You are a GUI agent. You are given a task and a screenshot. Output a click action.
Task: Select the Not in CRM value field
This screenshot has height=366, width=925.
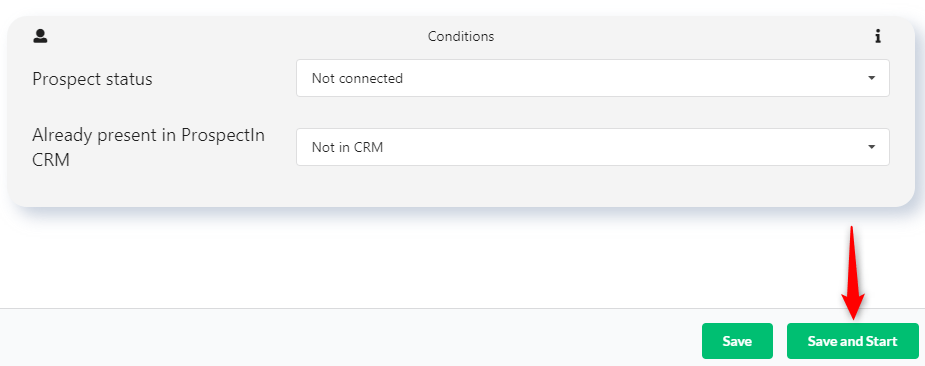point(592,147)
